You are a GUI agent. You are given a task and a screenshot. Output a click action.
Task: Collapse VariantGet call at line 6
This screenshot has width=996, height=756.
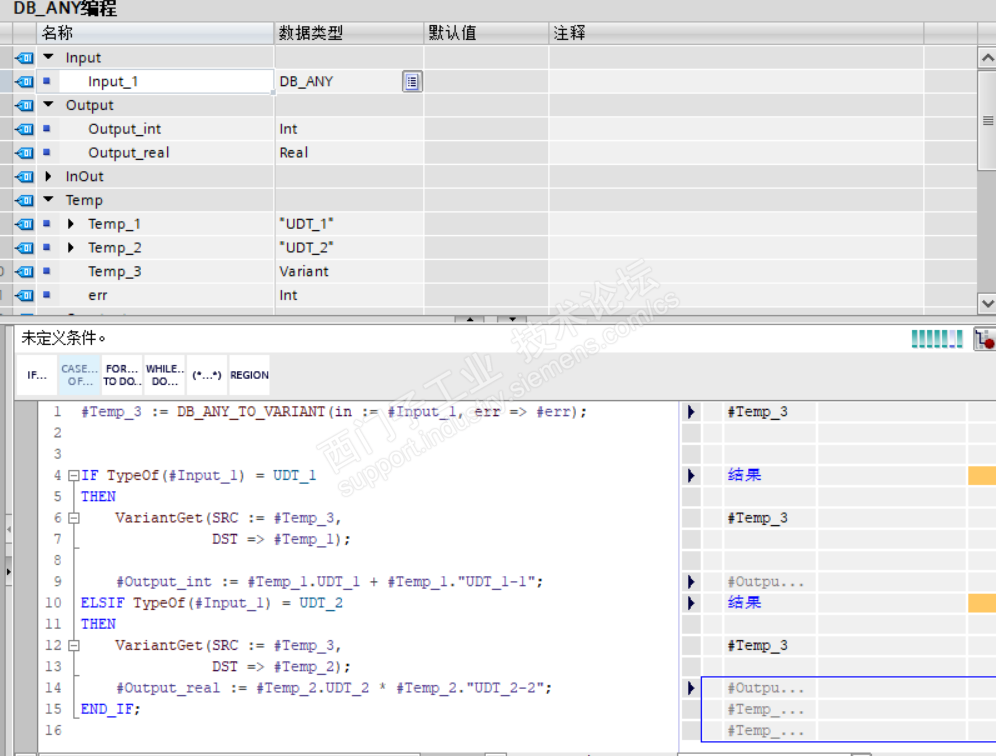[x=74, y=518]
